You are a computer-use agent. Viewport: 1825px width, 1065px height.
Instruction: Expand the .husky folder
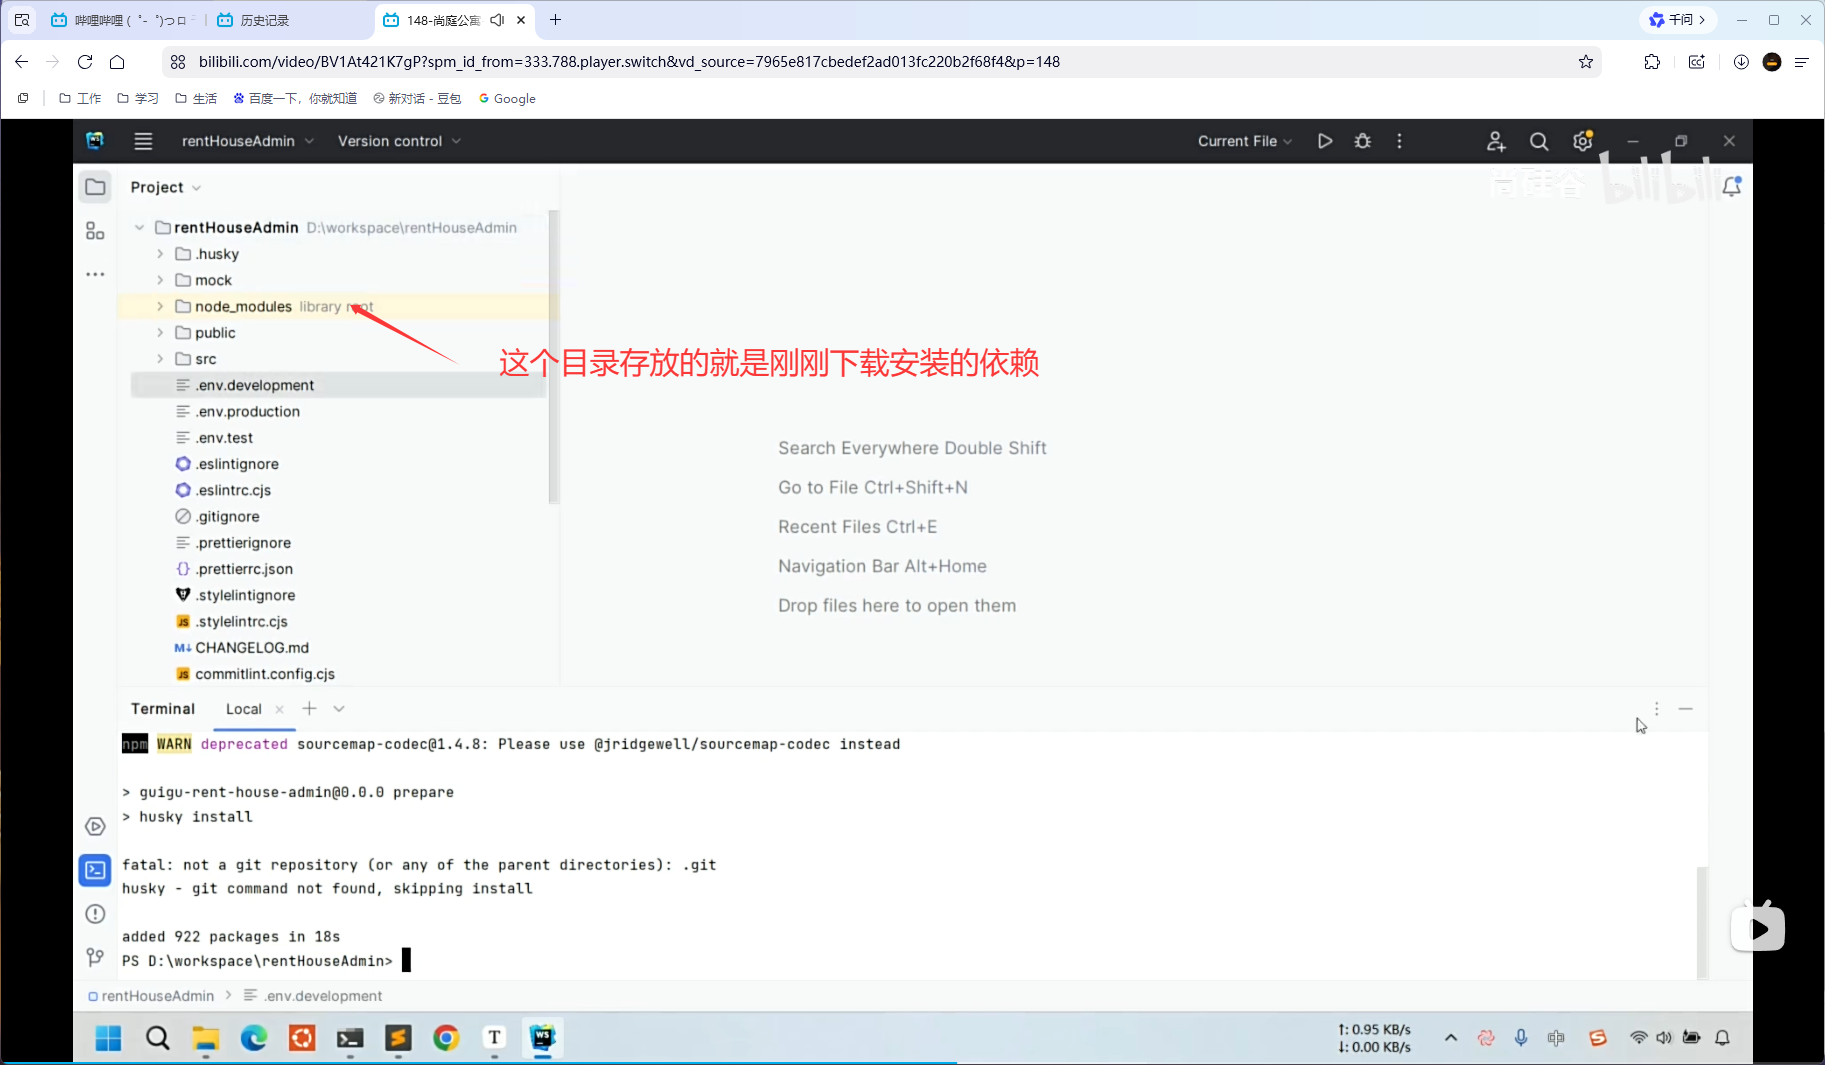(160, 254)
